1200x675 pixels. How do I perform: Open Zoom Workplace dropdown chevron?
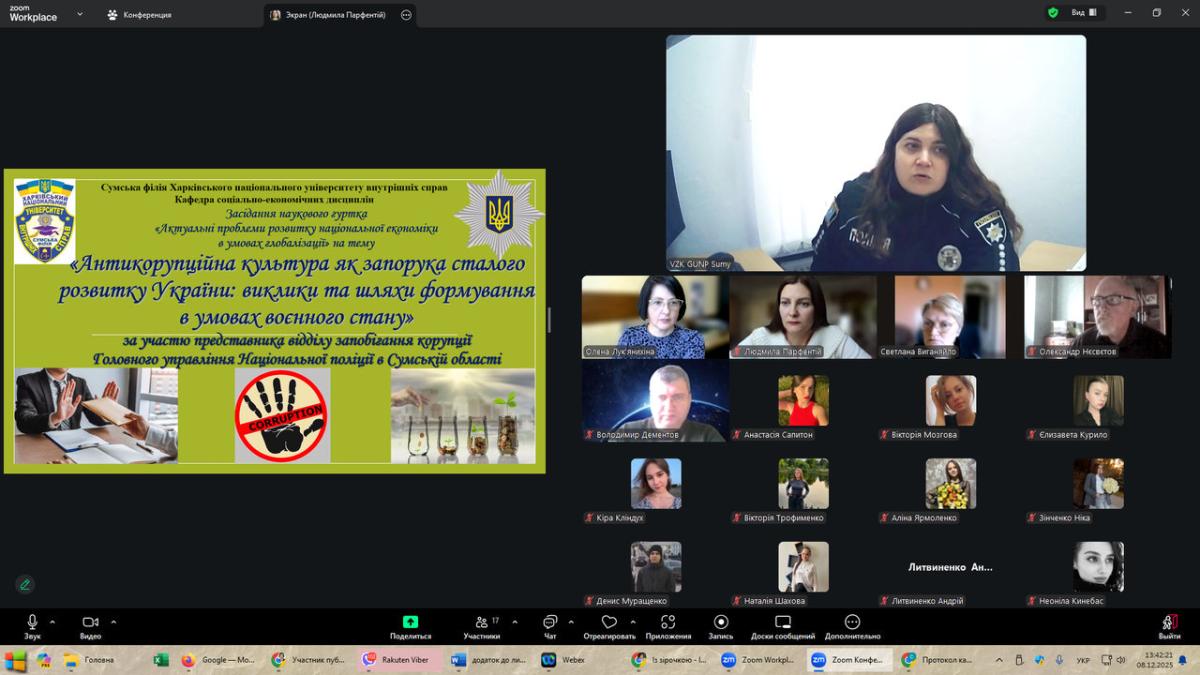80,15
